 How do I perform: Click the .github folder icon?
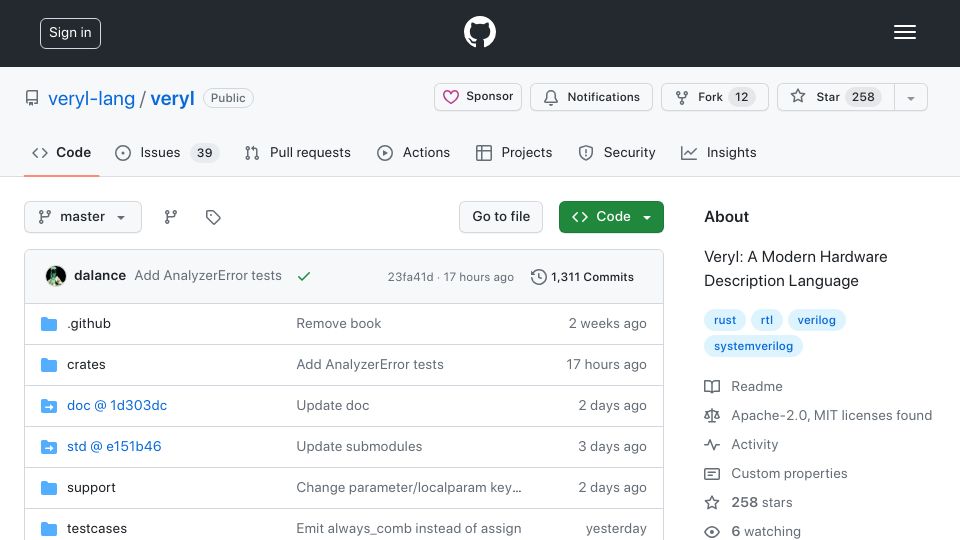coord(49,323)
